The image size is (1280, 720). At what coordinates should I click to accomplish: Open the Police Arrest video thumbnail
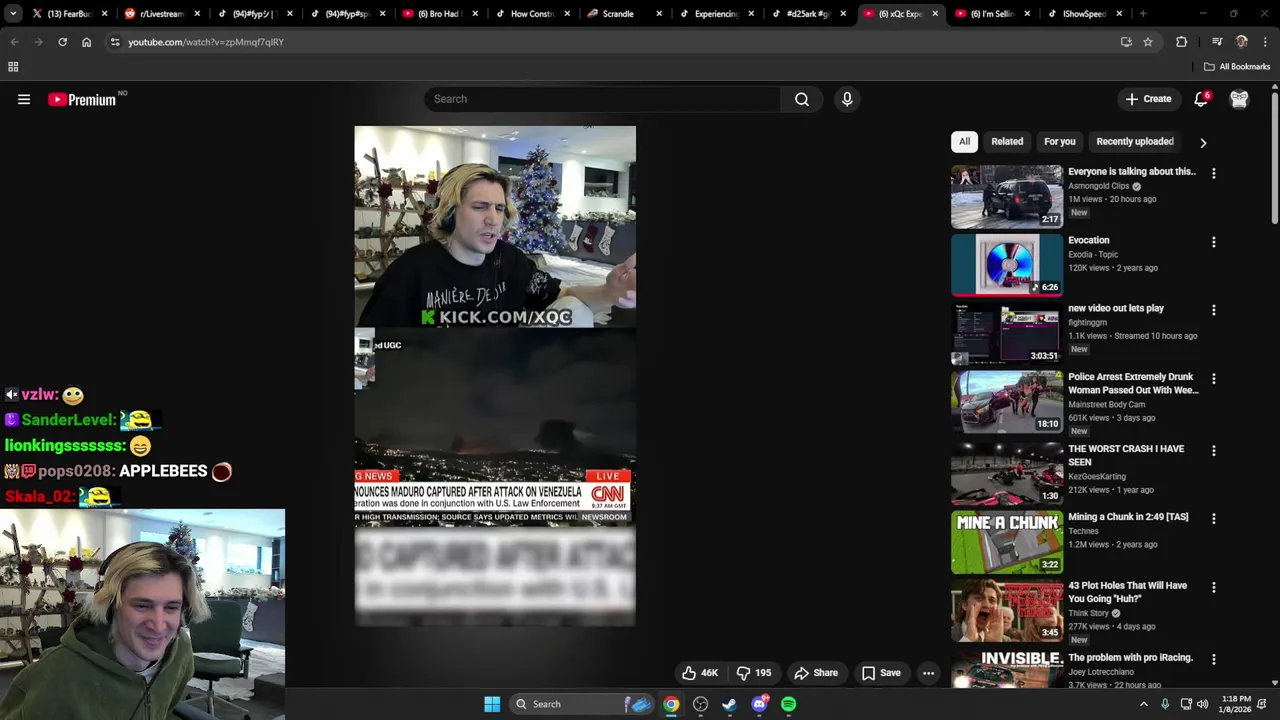coord(1006,402)
